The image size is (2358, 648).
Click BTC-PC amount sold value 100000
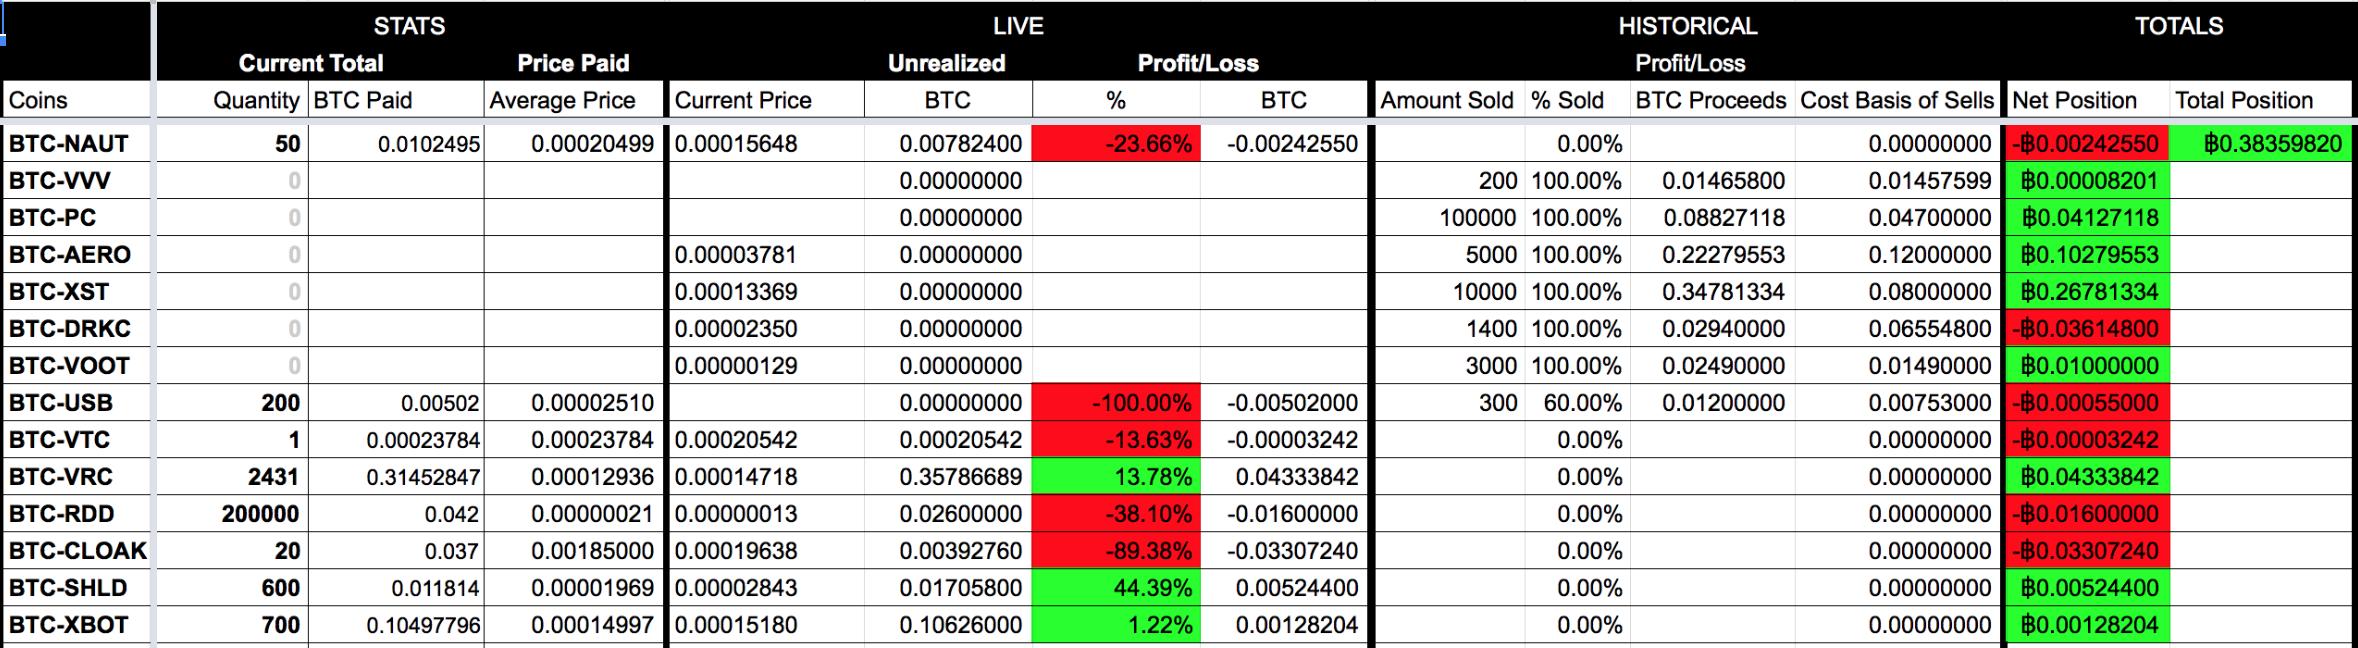click(x=1477, y=218)
